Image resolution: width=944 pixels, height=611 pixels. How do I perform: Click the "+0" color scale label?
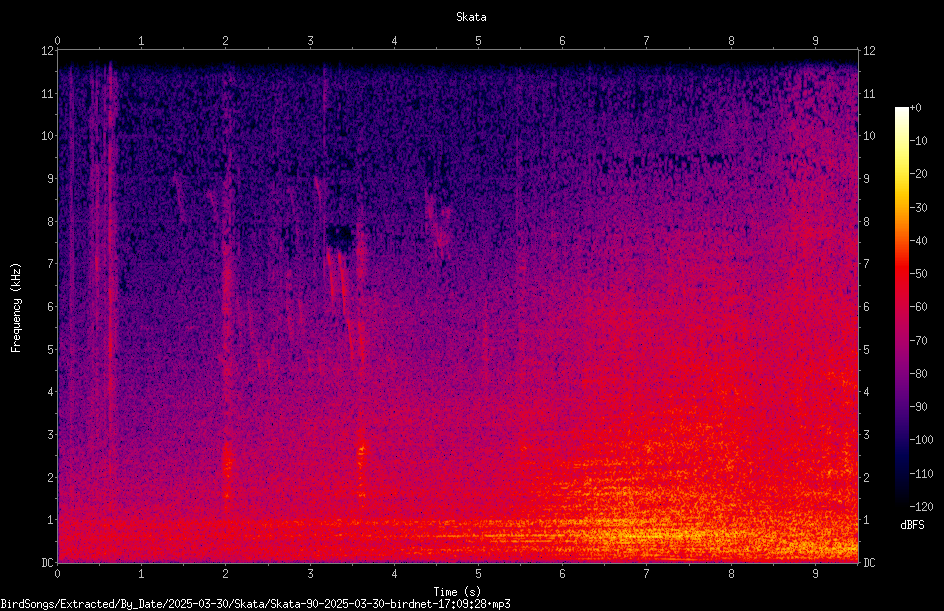point(915,108)
